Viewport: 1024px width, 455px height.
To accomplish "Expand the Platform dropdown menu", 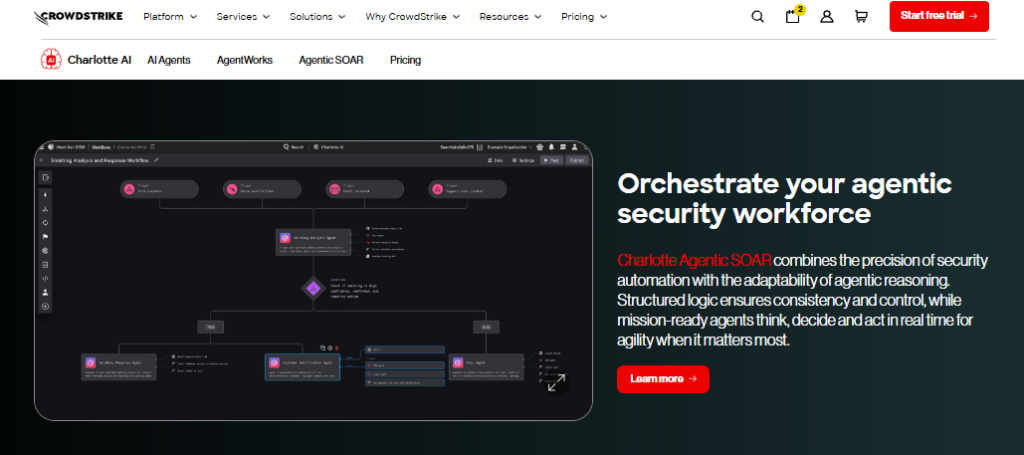I will click(170, 17).
